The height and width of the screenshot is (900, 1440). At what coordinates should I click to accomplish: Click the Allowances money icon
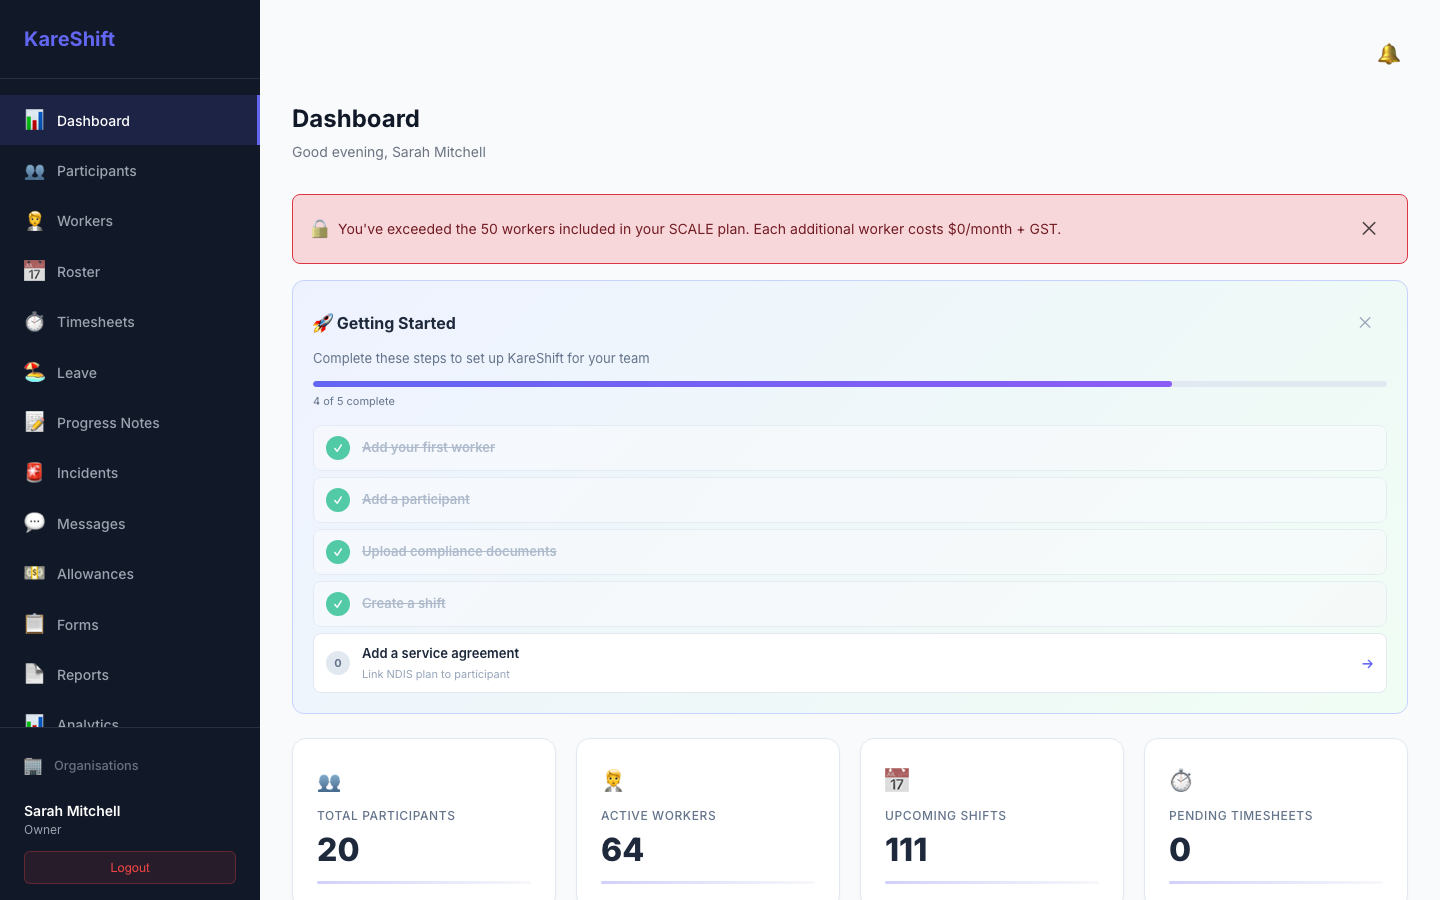tap(34, 574)
